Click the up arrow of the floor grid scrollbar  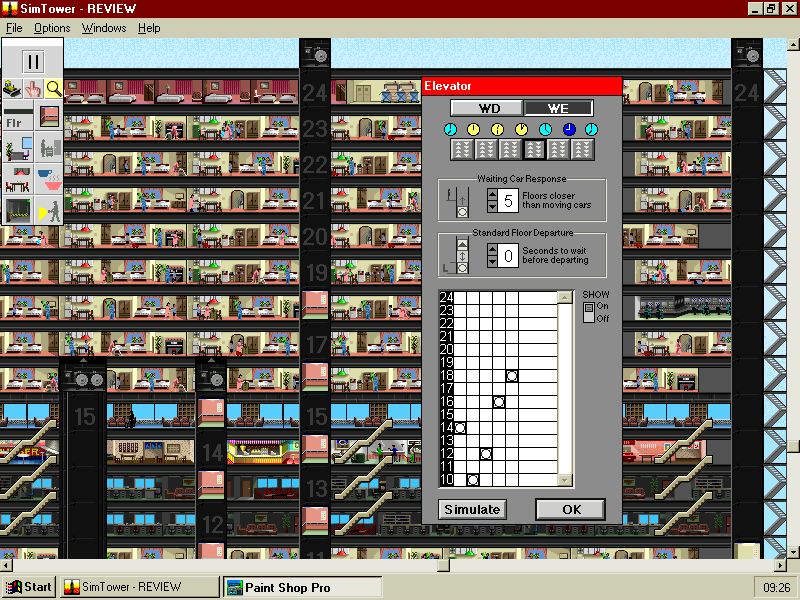coord(565,297)
